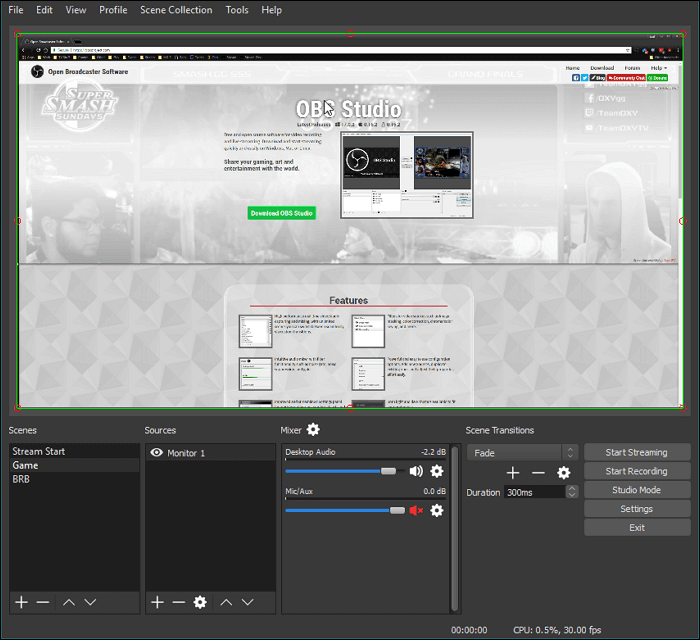
Task: Add a new scene transition with plus
Action: click(513, 473)
